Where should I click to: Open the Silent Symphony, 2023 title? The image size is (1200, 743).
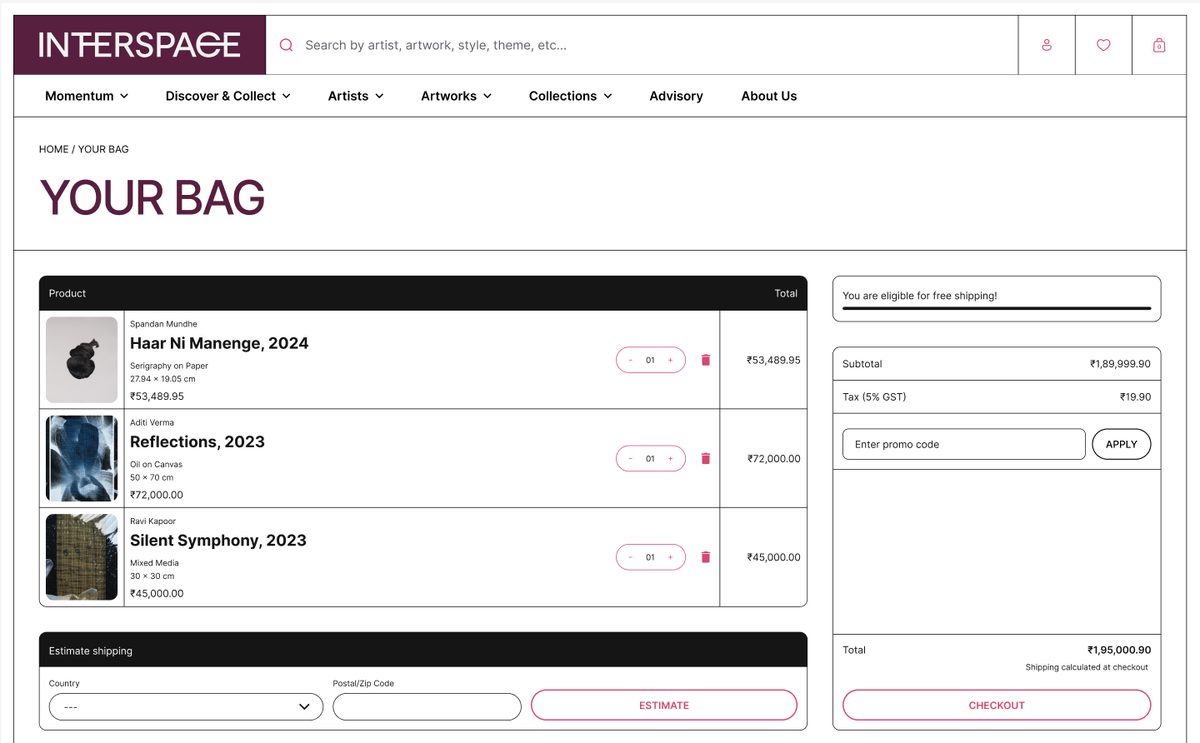tap(218, 540)
